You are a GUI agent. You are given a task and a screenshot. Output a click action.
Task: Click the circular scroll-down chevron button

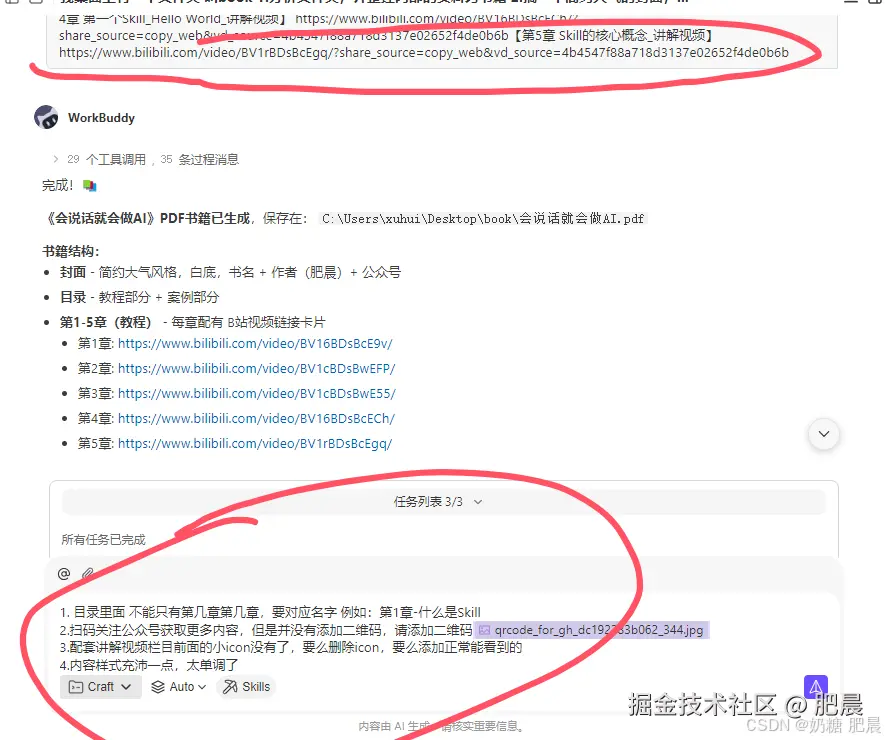click(x=823, y=434)
